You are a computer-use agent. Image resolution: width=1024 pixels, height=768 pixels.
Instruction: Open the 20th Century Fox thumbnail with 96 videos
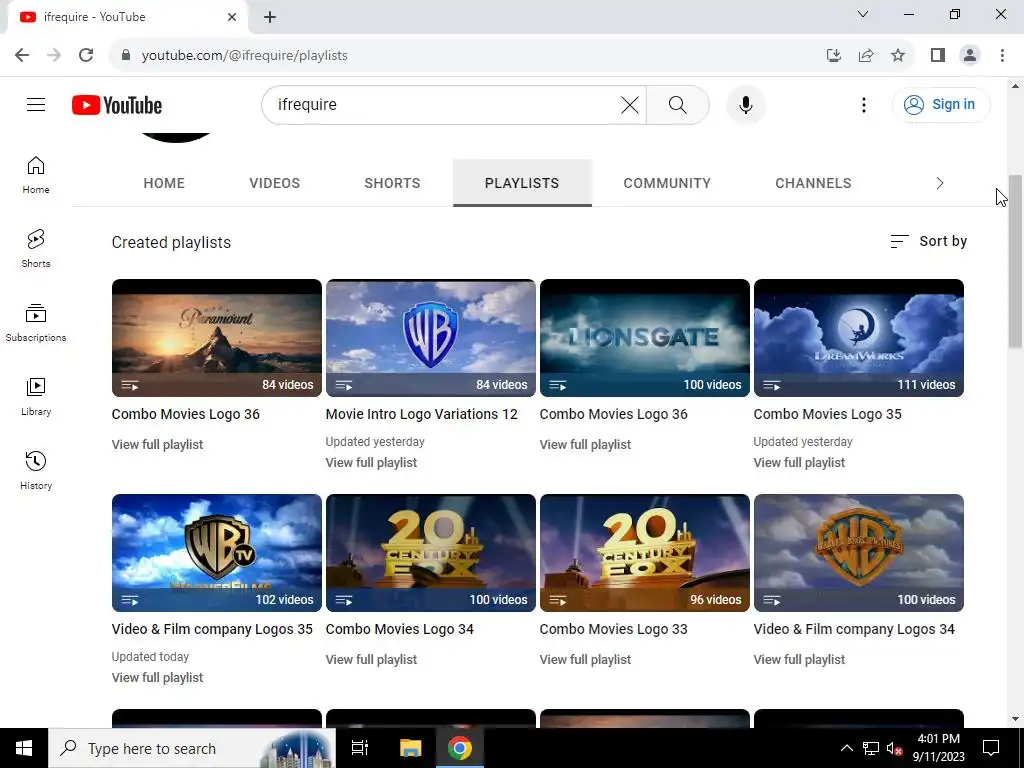click(x=645, y=553)
